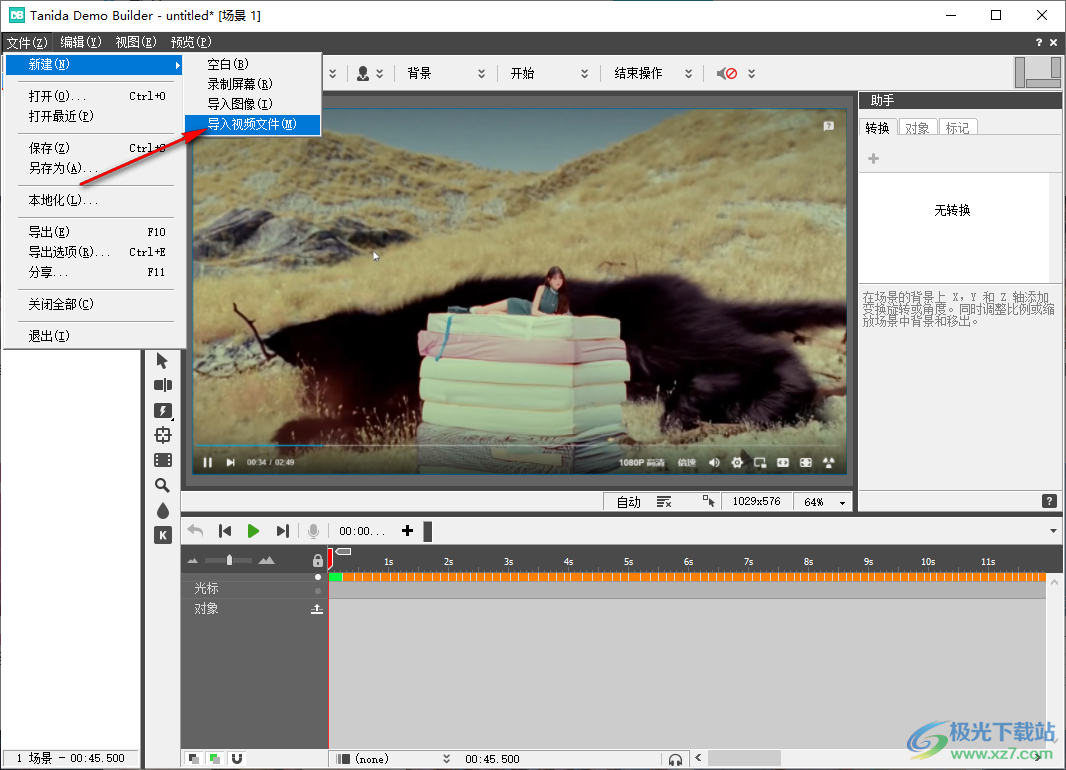1066x770 pixels.
Task: Switch to the 标记 assistant tab
Action: (957, 128)
